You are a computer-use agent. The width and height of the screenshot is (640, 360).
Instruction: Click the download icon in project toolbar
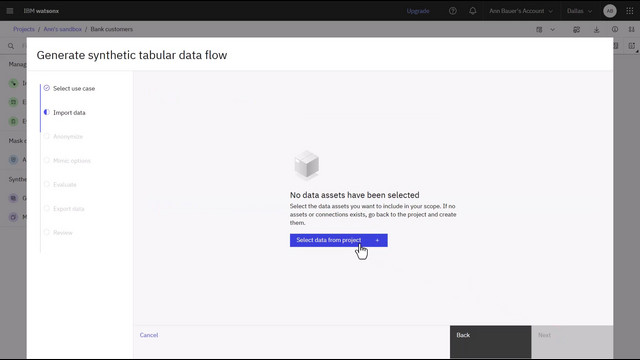(596, 30)
